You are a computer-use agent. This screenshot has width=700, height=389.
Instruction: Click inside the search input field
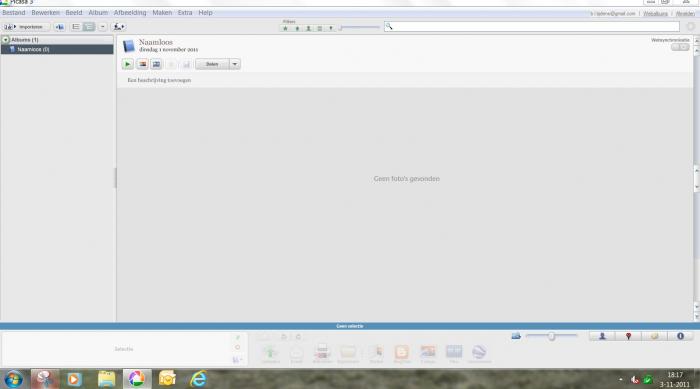pos(532,27)
